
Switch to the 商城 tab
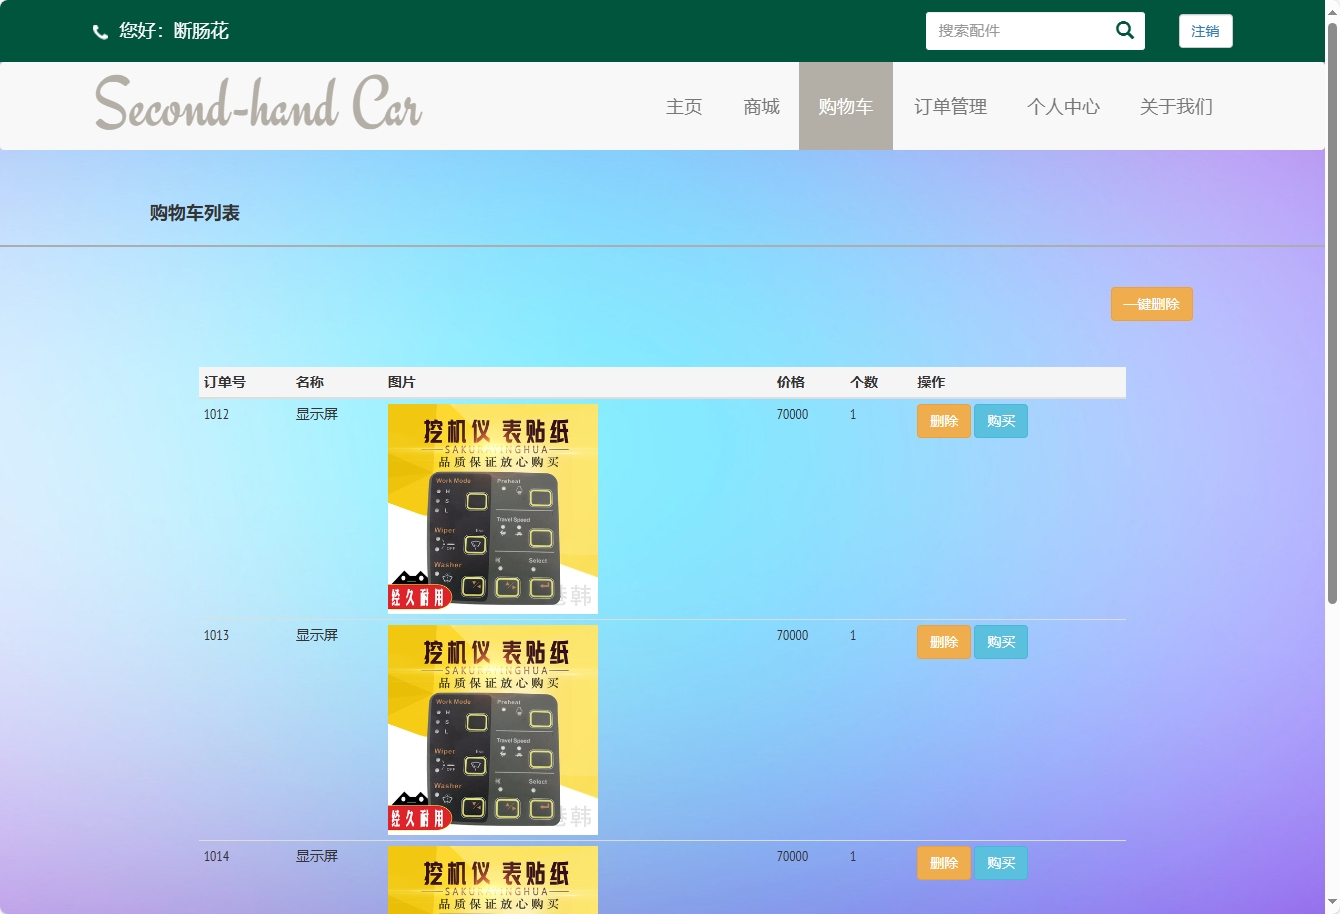pyautogui.click(x=761, y=106)
